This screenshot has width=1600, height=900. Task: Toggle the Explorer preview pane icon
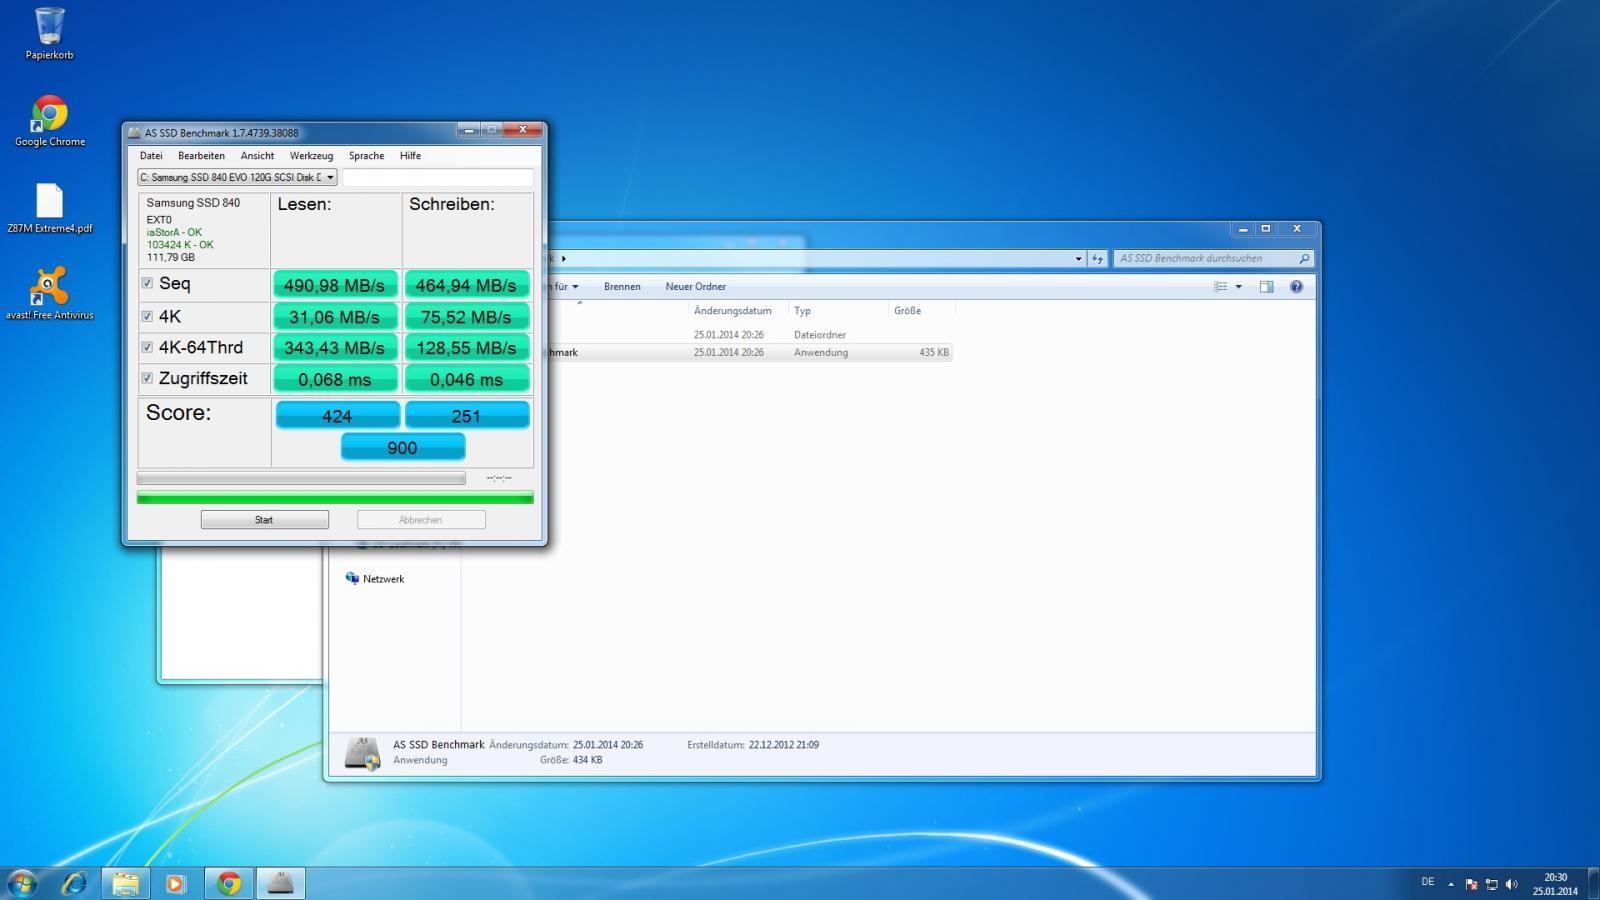pos(1266,287)
